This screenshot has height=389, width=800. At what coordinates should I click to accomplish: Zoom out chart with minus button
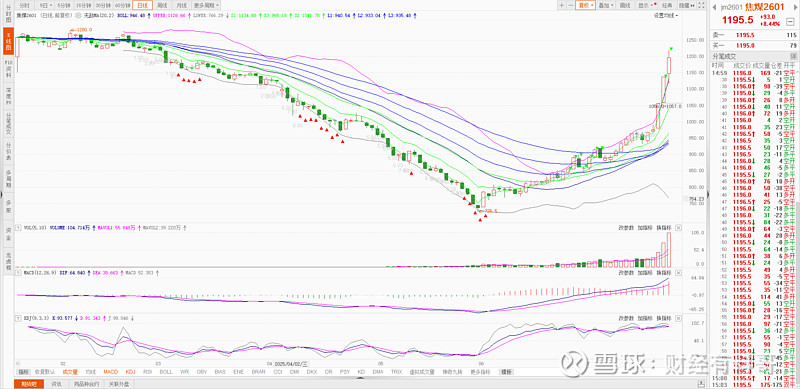click(571, 5)
